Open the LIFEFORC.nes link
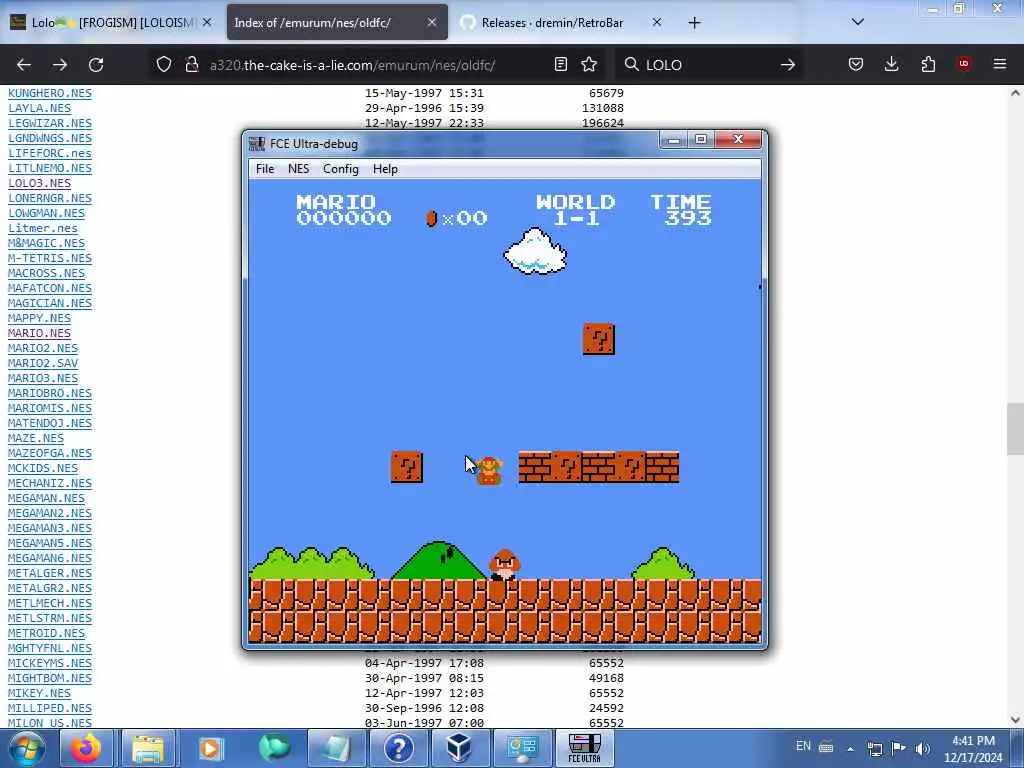 point(50,153)
